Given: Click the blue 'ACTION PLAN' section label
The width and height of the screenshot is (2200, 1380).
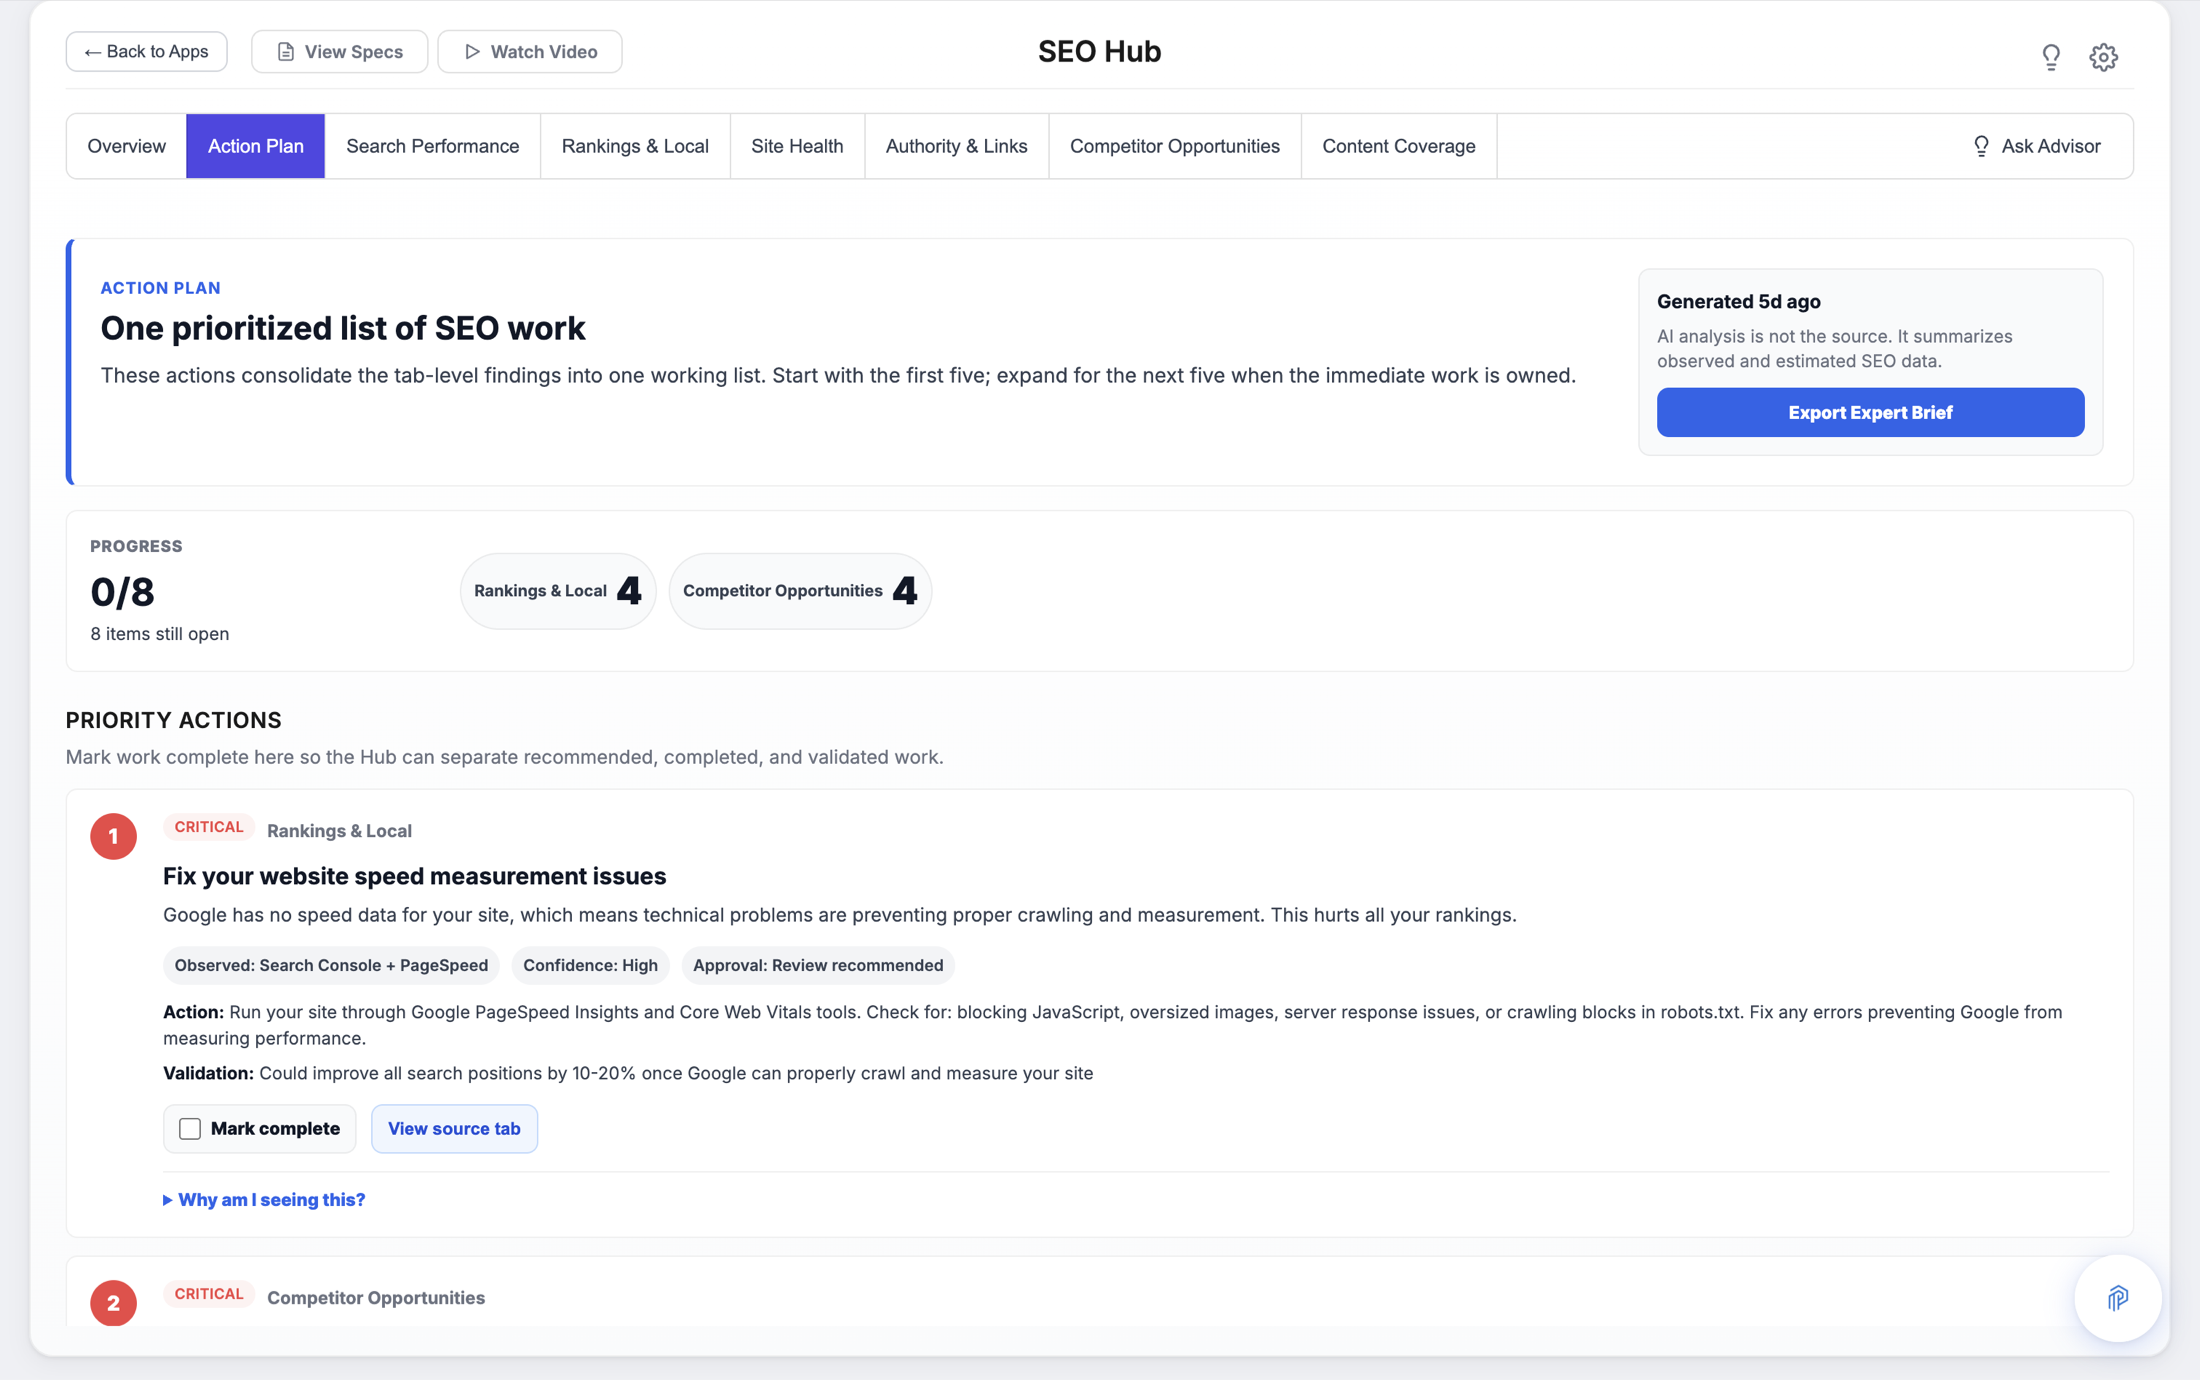Looking at the screenshot, I should [x=160, y=288].
